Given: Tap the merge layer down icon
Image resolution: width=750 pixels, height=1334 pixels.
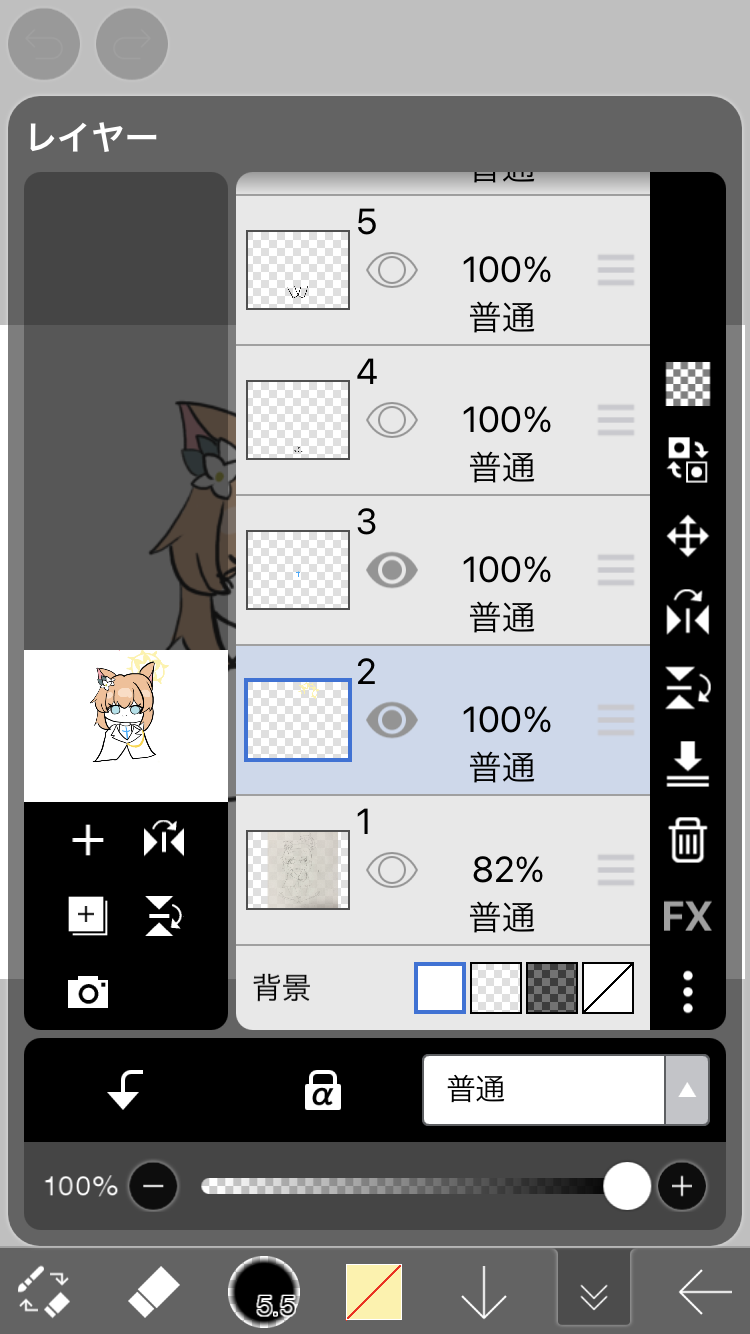Looking at the screenshot, I should pos(688,766).
